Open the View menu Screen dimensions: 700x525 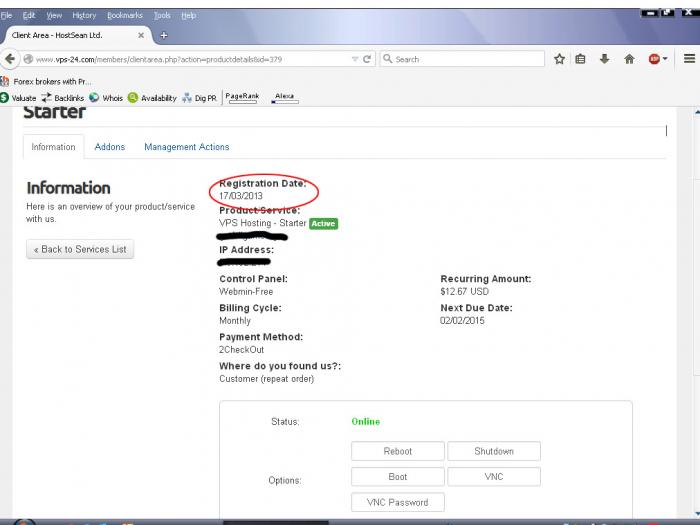54,15
